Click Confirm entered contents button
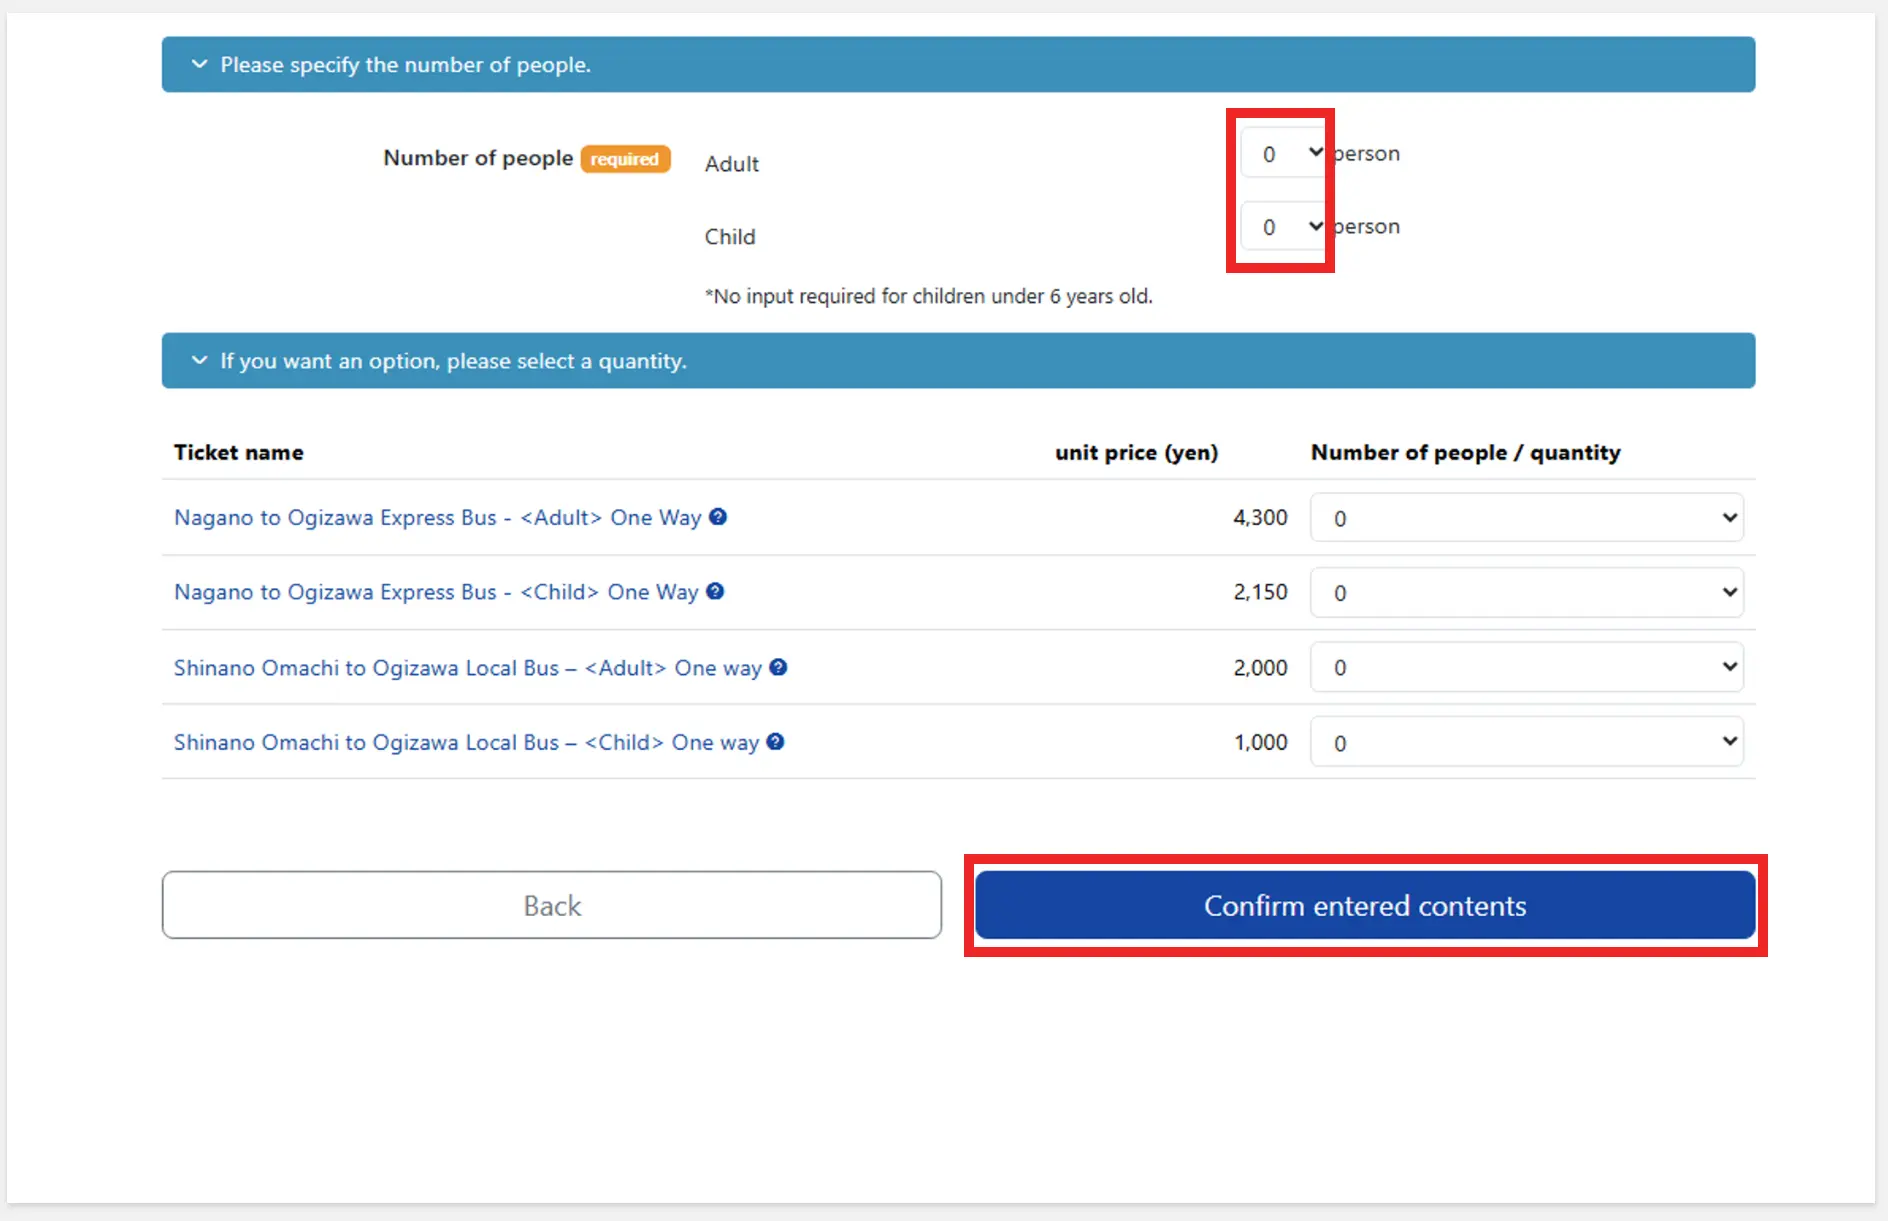 click(1365, 905)
